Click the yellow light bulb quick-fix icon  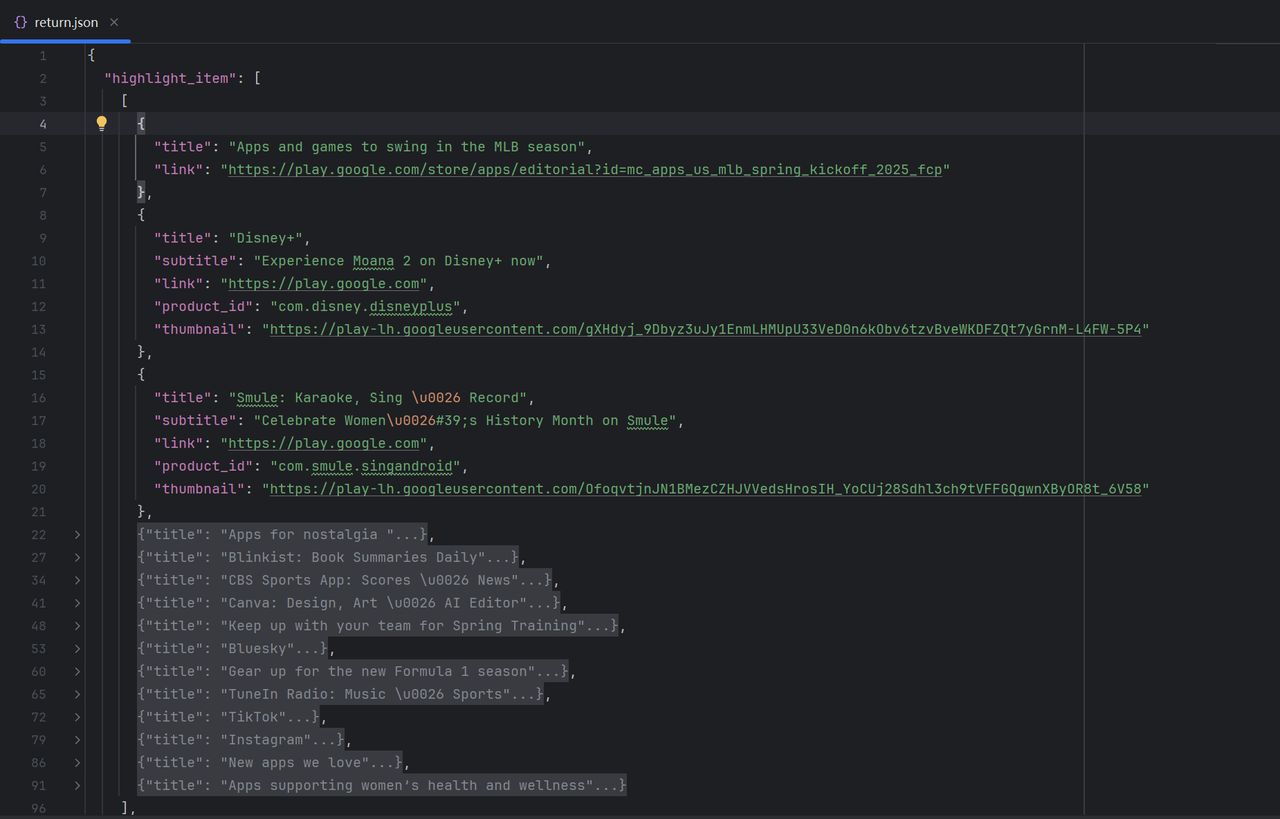(101, 123)
